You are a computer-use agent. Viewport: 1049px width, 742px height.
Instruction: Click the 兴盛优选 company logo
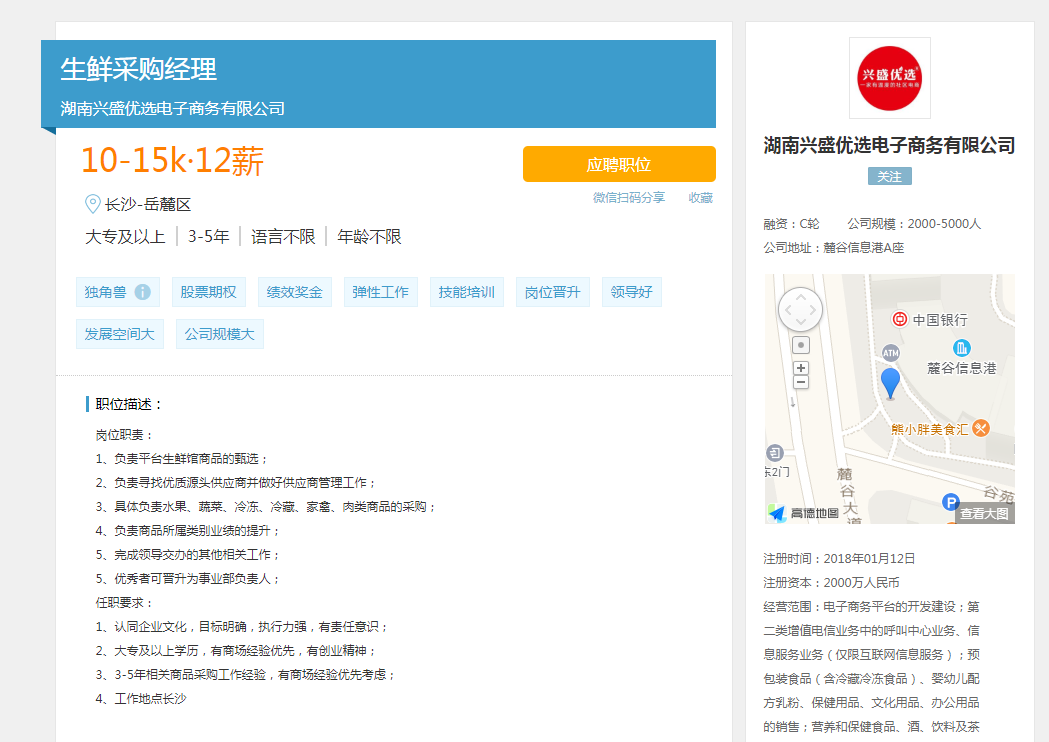890,78
